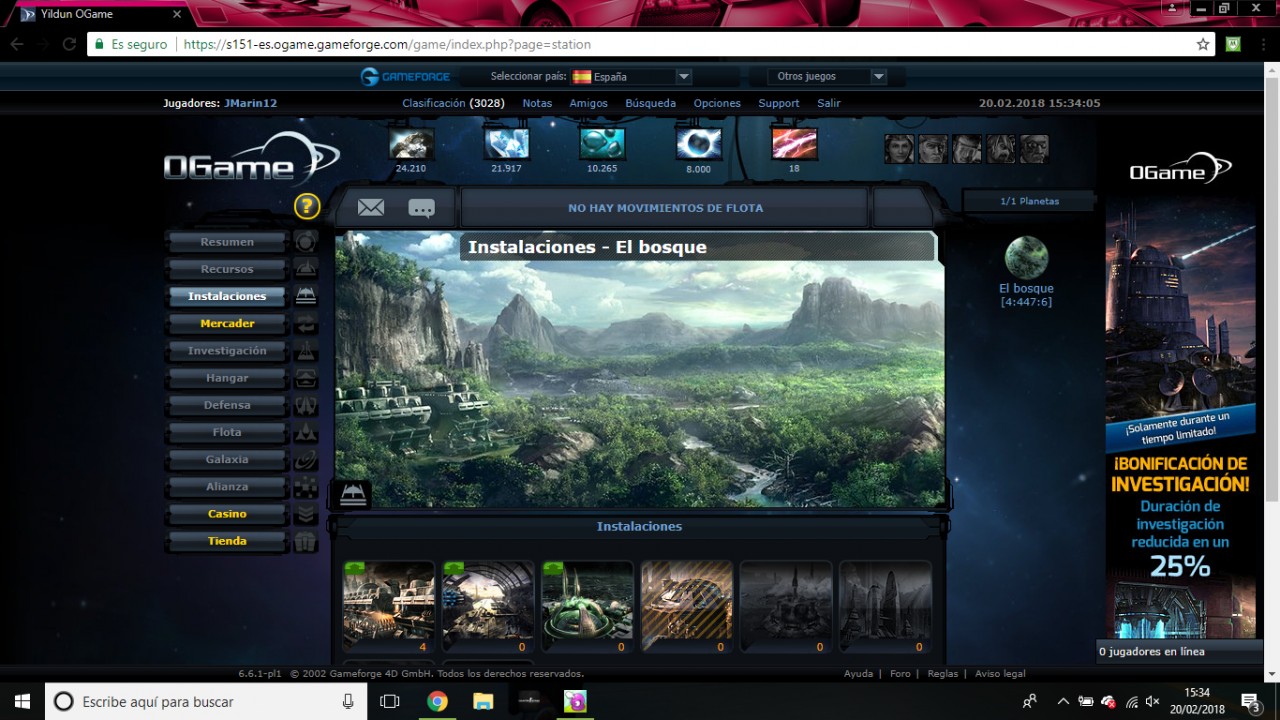This screenshot has width=1280, height=720.
Task: Open the Windows notification center icon
Action: pyautogui.click(x=1250, y=701)
